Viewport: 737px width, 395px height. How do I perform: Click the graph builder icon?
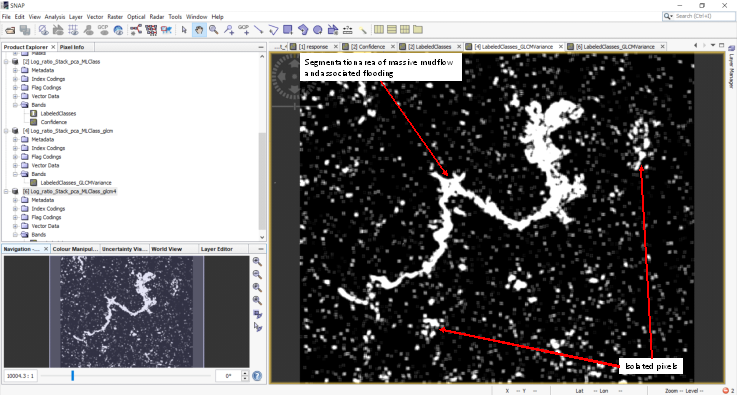pos(136,30)
